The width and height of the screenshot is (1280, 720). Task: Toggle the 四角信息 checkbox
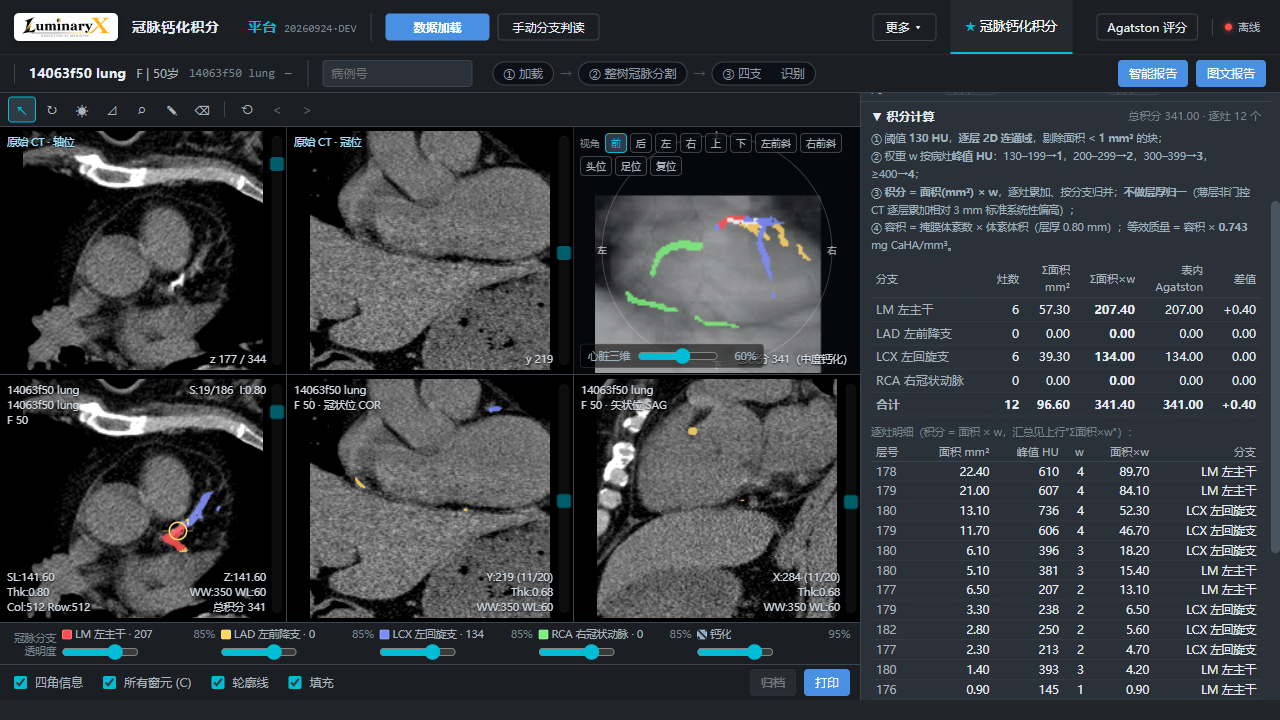click(x=20, y=683)
